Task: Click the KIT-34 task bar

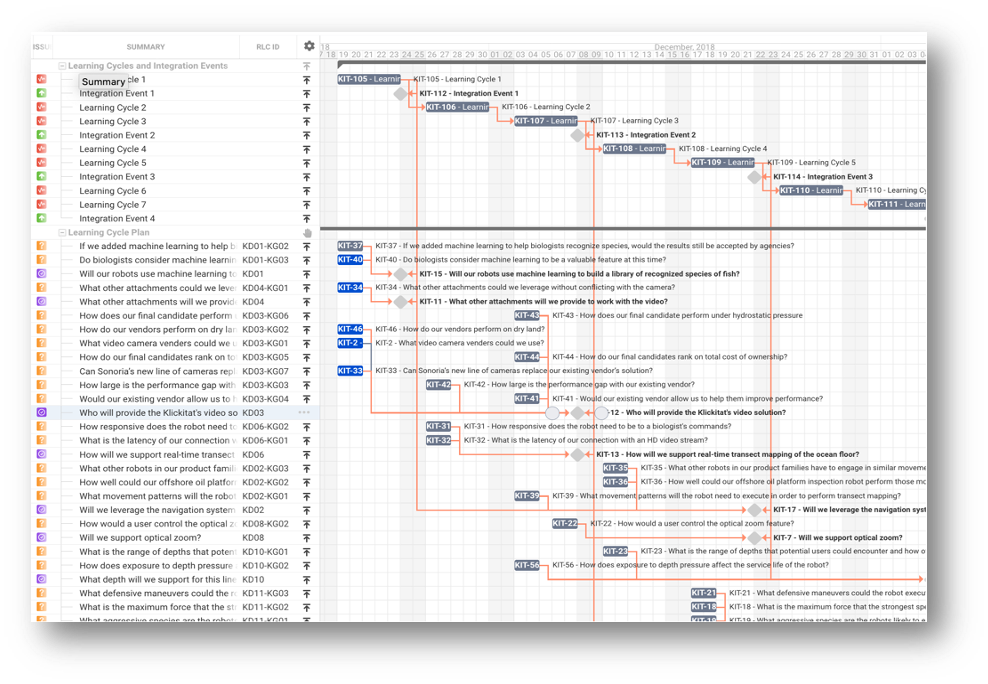Action: click(350, 287)
